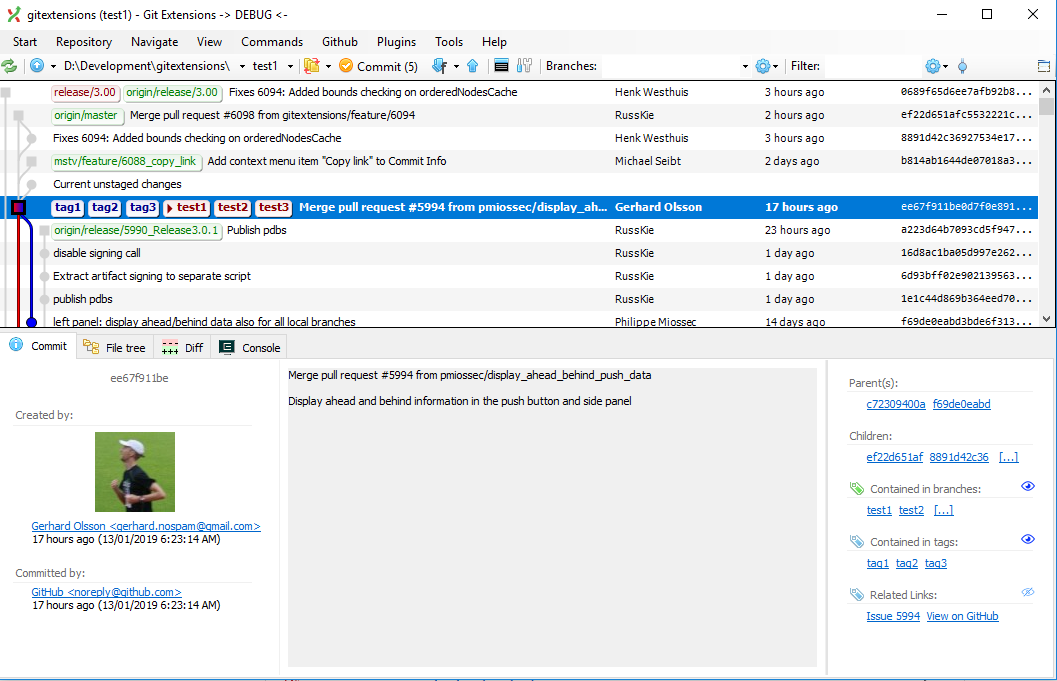Click the branch filter settings gear icon
Screen dimensions: 1057x681
(762, 66)
